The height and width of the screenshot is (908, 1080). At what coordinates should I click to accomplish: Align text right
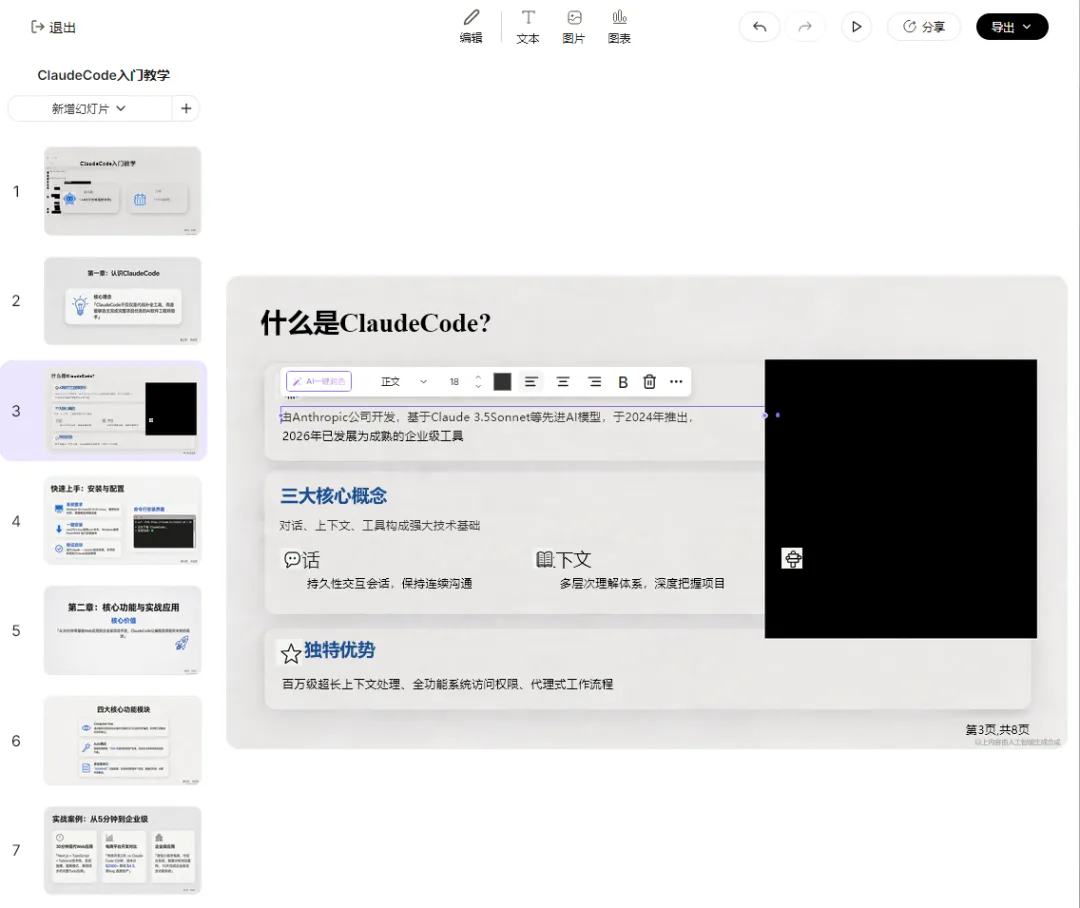click(594, 382)
